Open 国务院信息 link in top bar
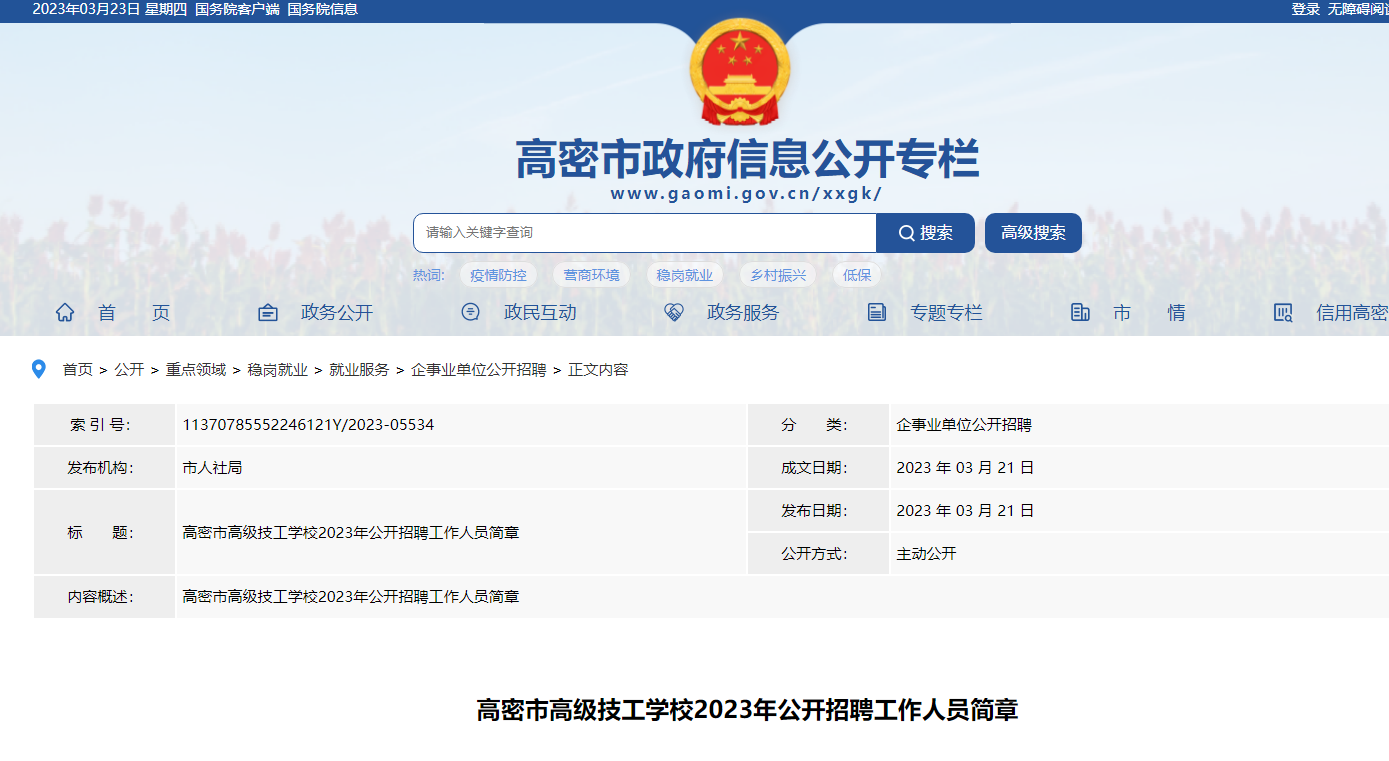Viewport: 1389px width, 761px height. click(322, 9)
